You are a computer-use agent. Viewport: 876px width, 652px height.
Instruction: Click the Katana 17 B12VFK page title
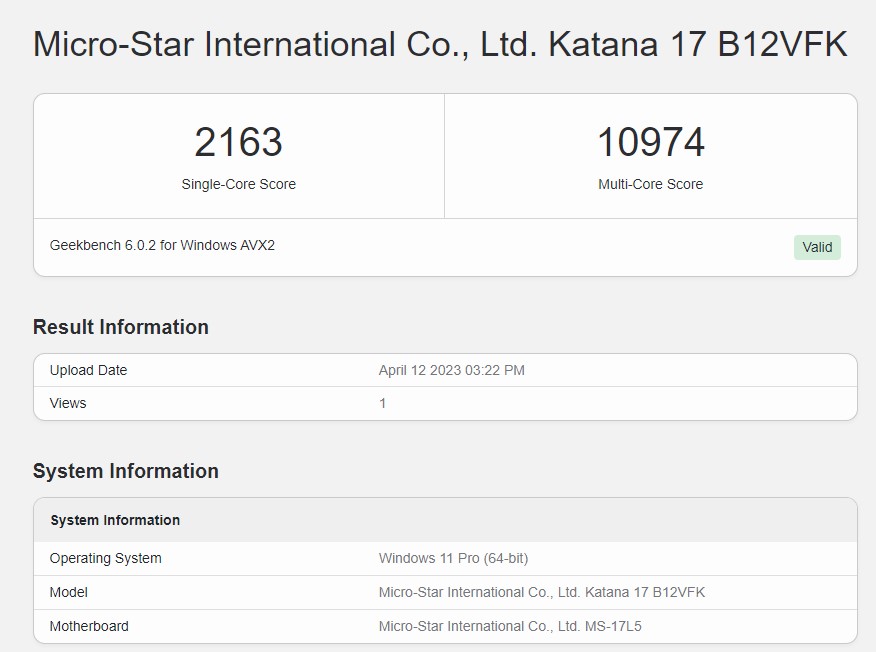click(440, 45)
